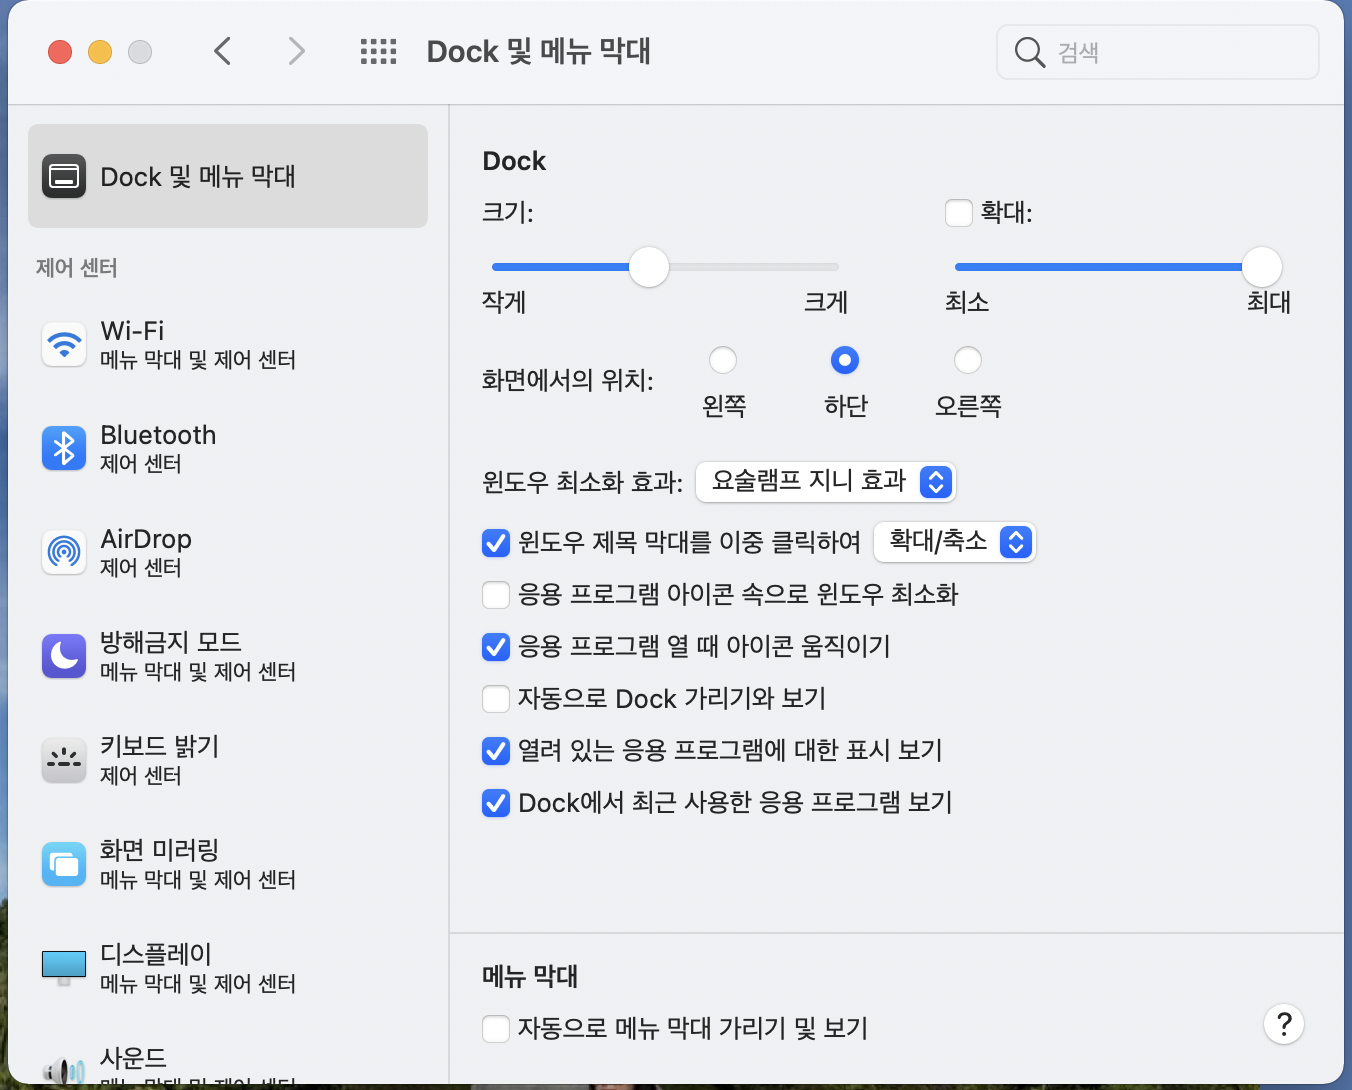Screen dimensions: 1352x1090
Task: Toggle 응용 프로그램 열 때 아이콘 움직이기
Action: (x=496, y=647)
